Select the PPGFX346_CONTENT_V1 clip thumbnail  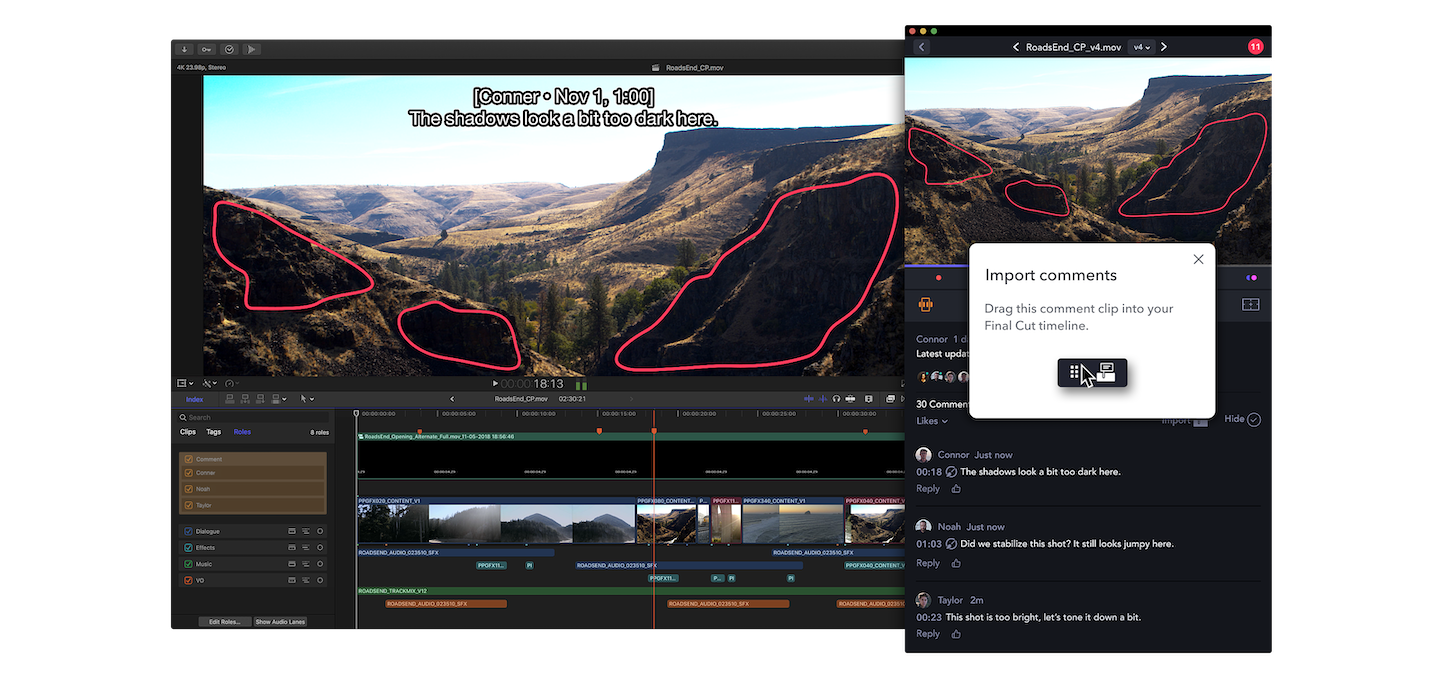click(792, 524)
